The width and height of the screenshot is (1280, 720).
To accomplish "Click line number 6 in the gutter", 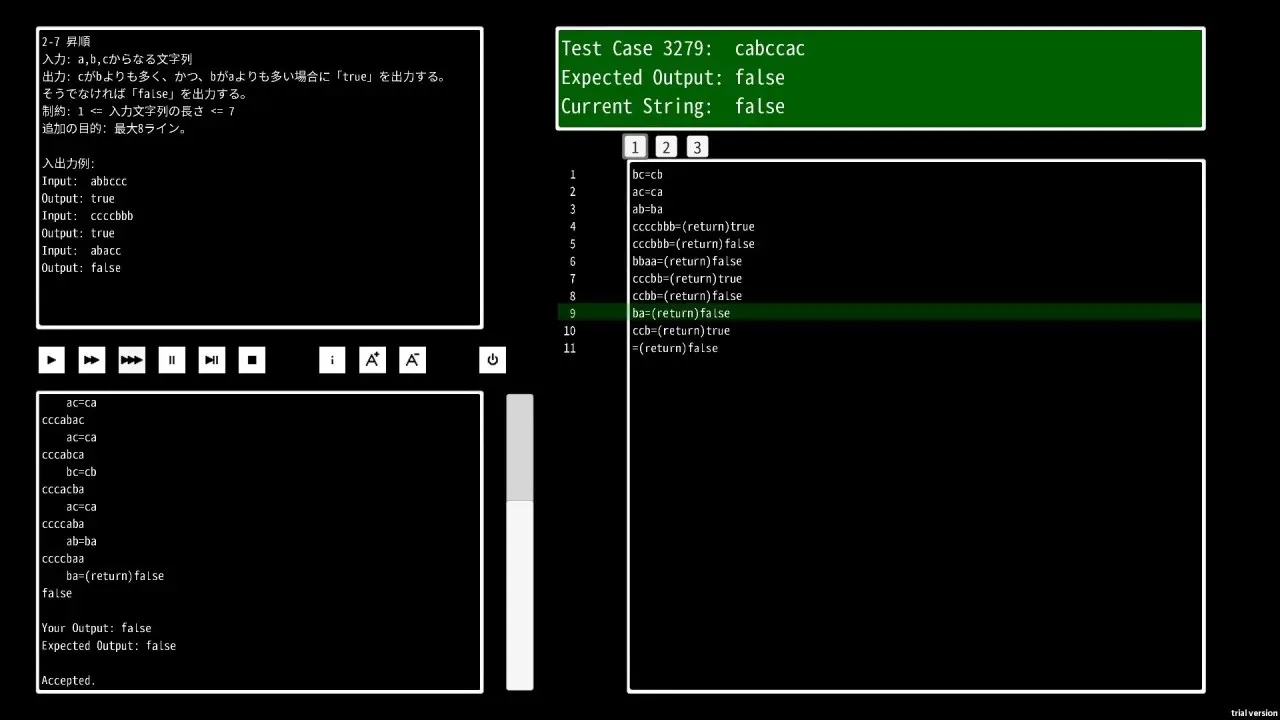I will 573,261.
